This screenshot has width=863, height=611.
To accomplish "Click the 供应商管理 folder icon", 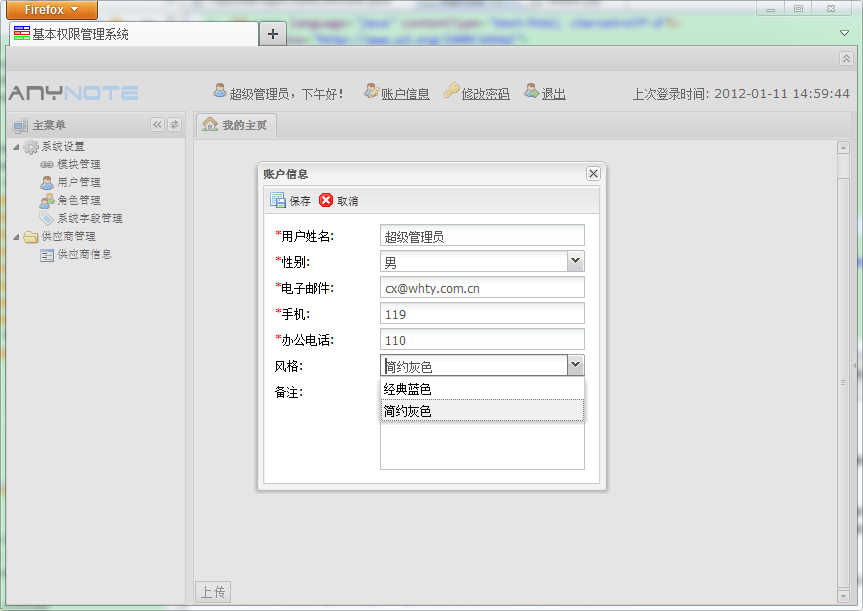I will [x=31, y=237].
